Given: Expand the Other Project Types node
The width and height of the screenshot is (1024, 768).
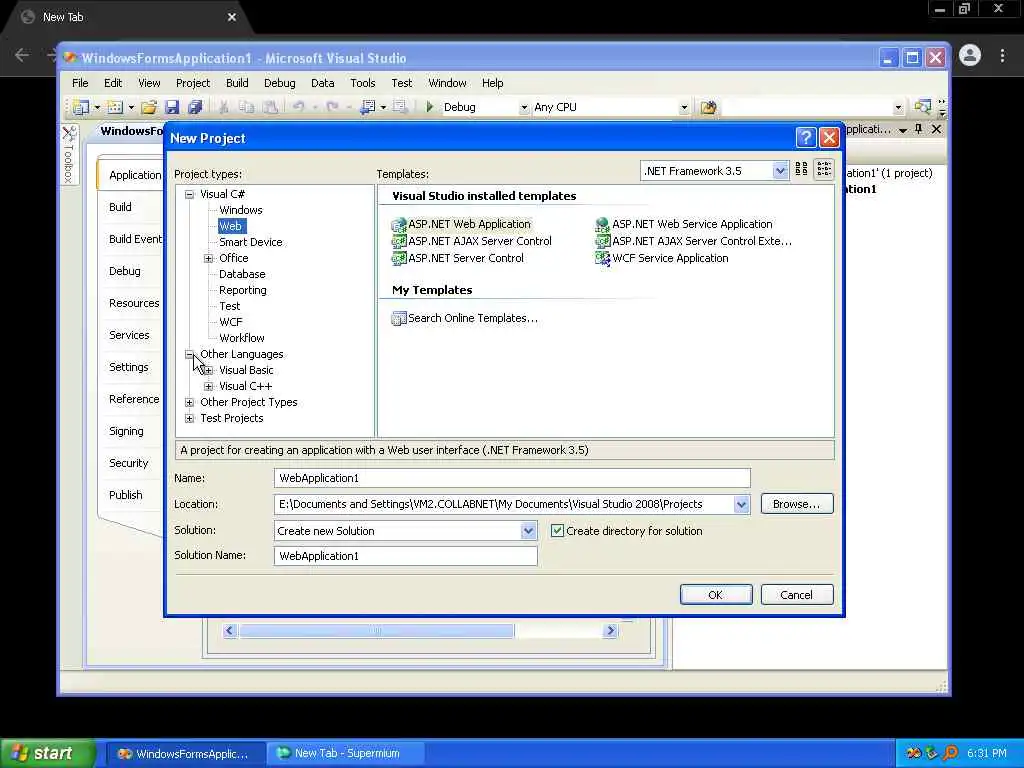Looking at the screenshot, I should coord(189,402).
